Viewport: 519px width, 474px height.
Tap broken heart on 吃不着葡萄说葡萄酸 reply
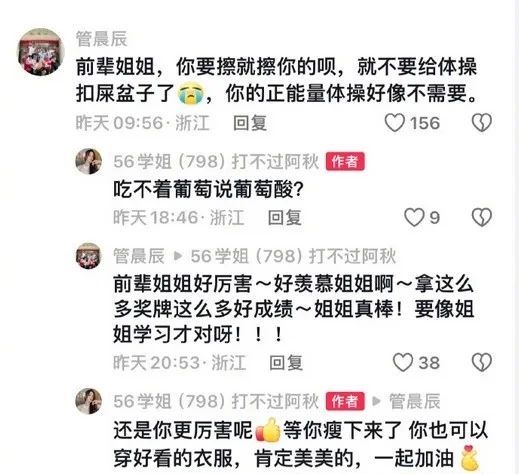coord(482,217)
